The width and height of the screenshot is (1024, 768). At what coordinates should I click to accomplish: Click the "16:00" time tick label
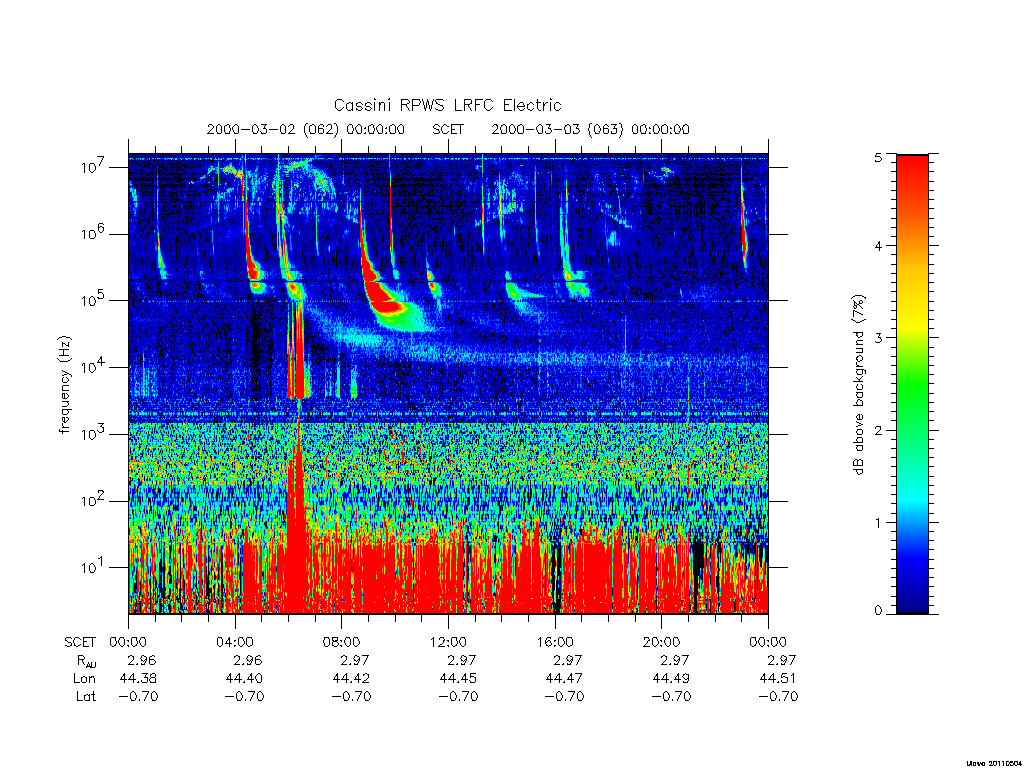[554, 642]
